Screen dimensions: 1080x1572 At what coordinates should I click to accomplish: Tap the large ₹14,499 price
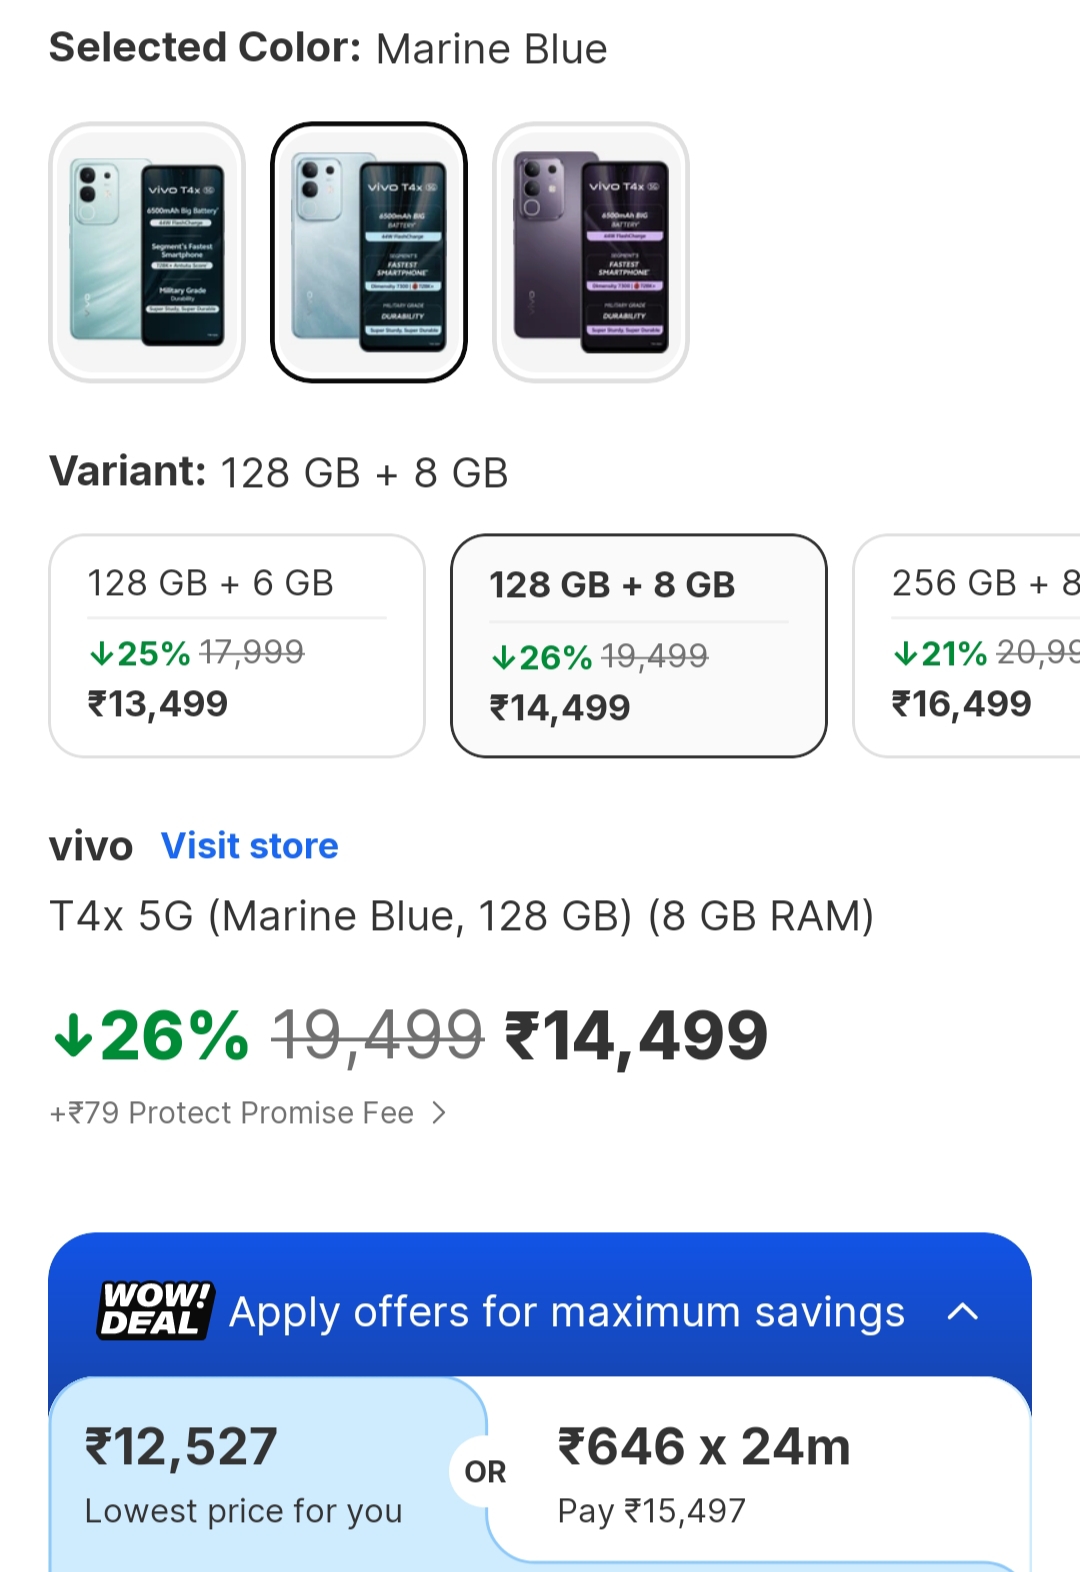tap(637, 1036)
